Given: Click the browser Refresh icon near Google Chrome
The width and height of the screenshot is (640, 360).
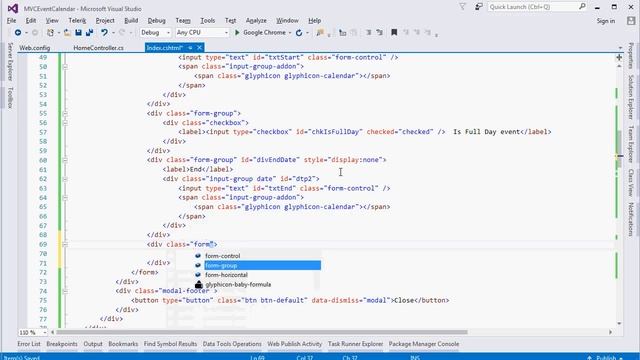Looking at the screenshot, I should tap(299, 33).
